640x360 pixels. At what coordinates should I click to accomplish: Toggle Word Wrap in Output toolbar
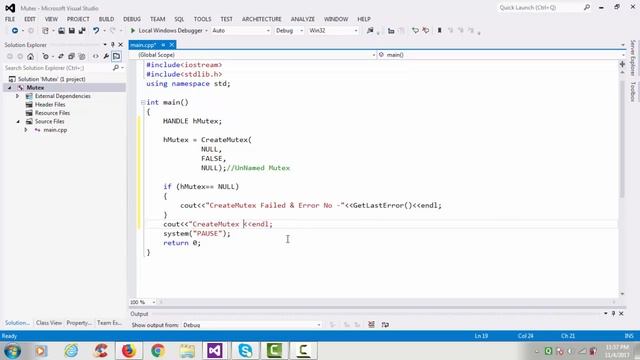[x=385, y=325]
